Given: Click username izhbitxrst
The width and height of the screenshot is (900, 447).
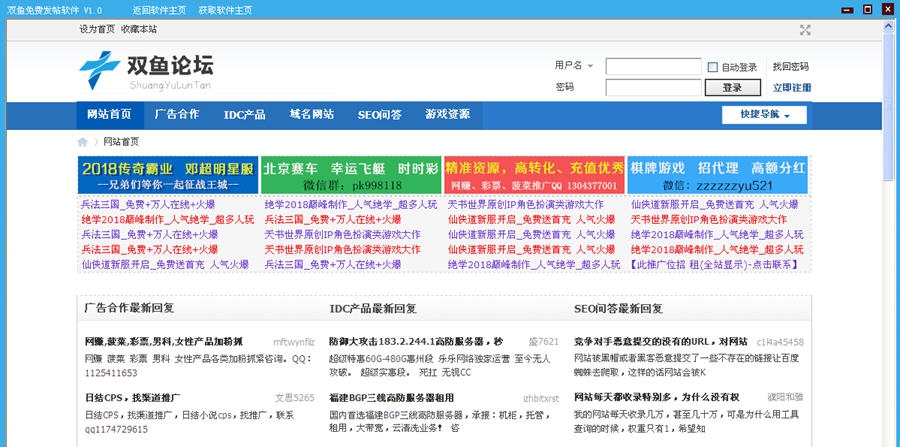Looking at the screenshot, I should (541, 398).
